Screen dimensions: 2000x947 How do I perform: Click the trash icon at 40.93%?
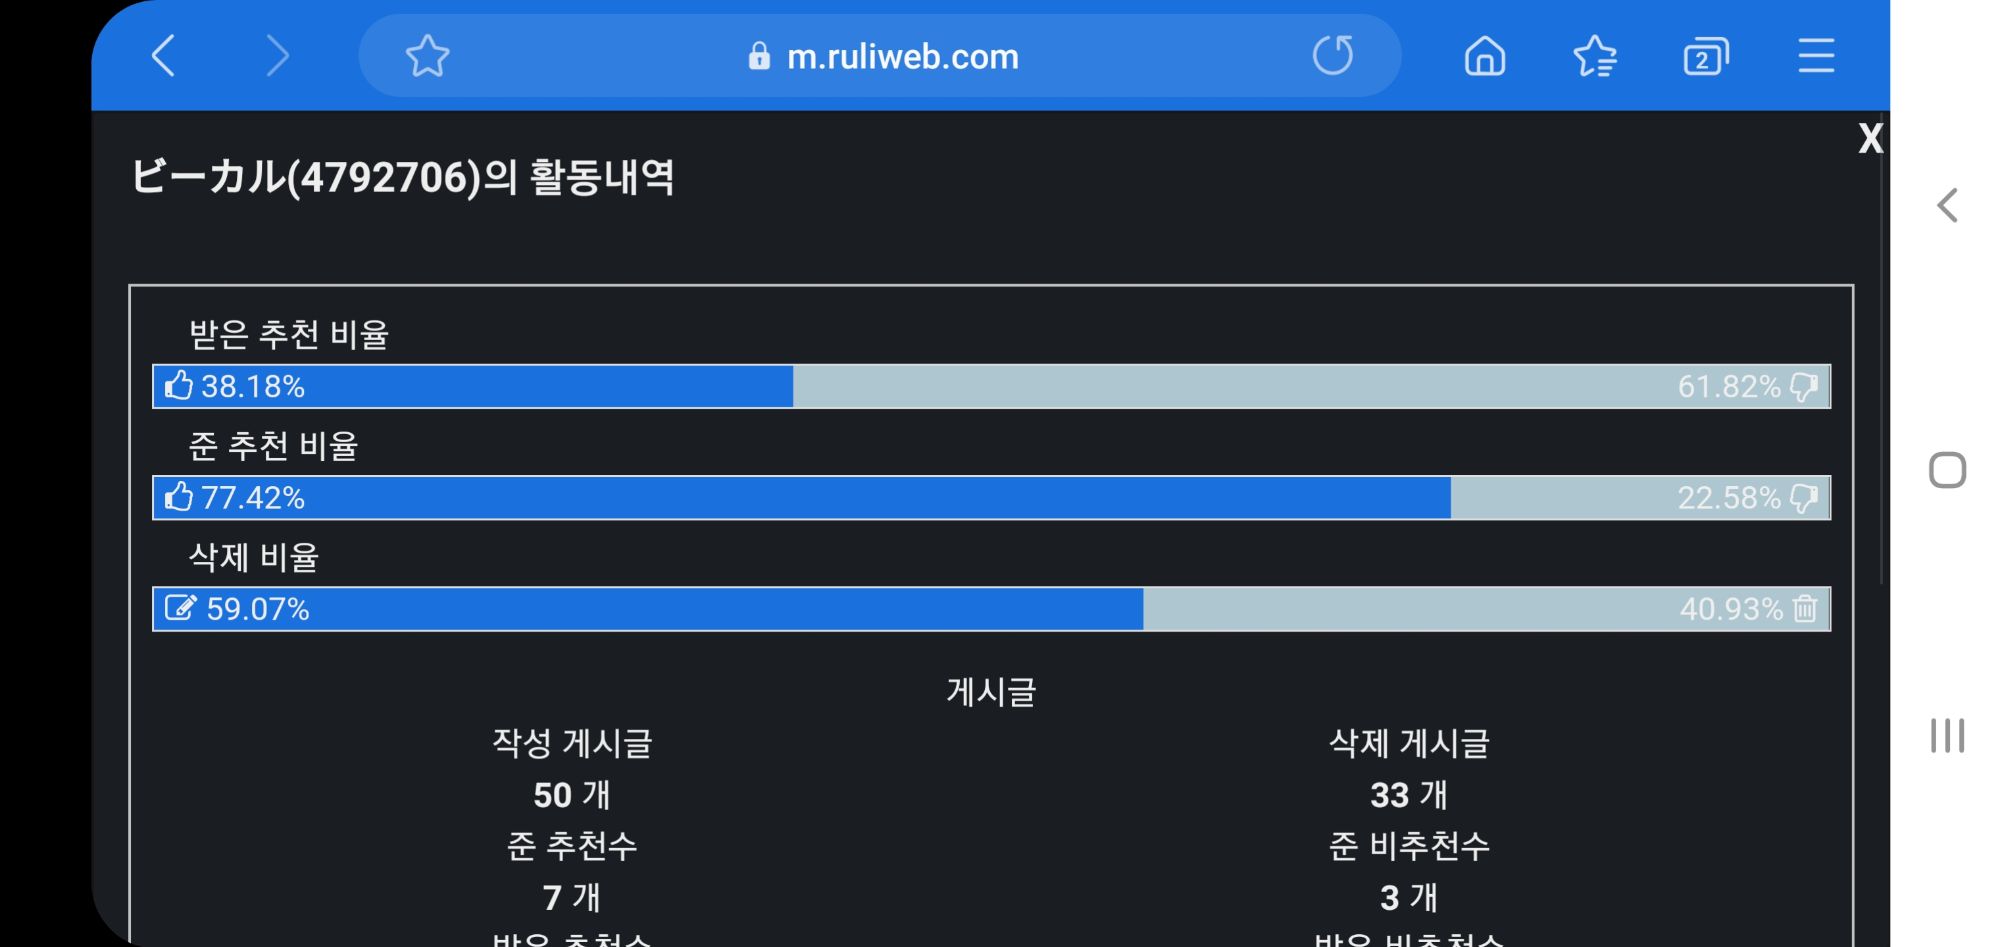(x=1805, y=608)
